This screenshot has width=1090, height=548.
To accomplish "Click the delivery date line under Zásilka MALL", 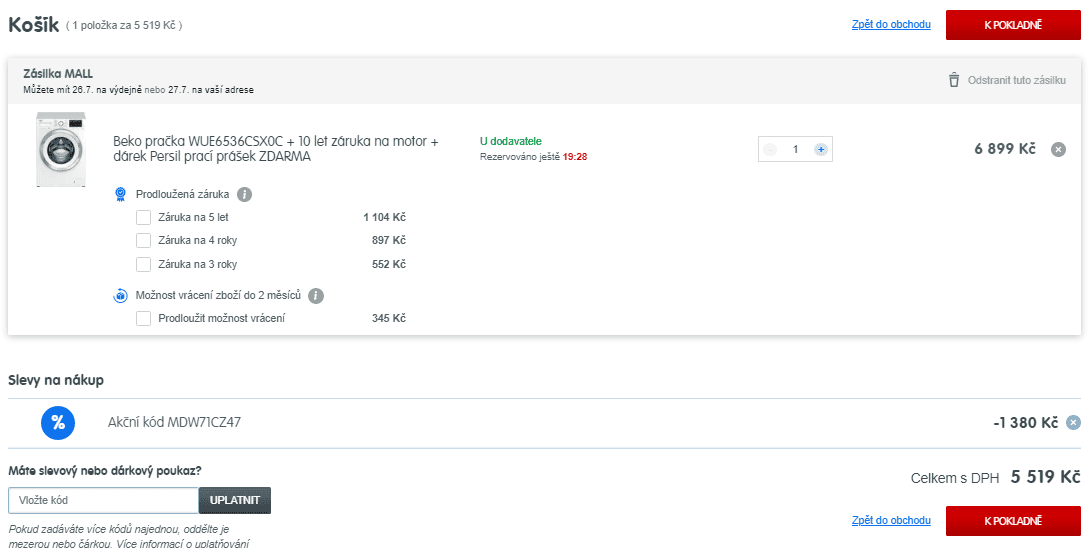I will tap(138, 90).
